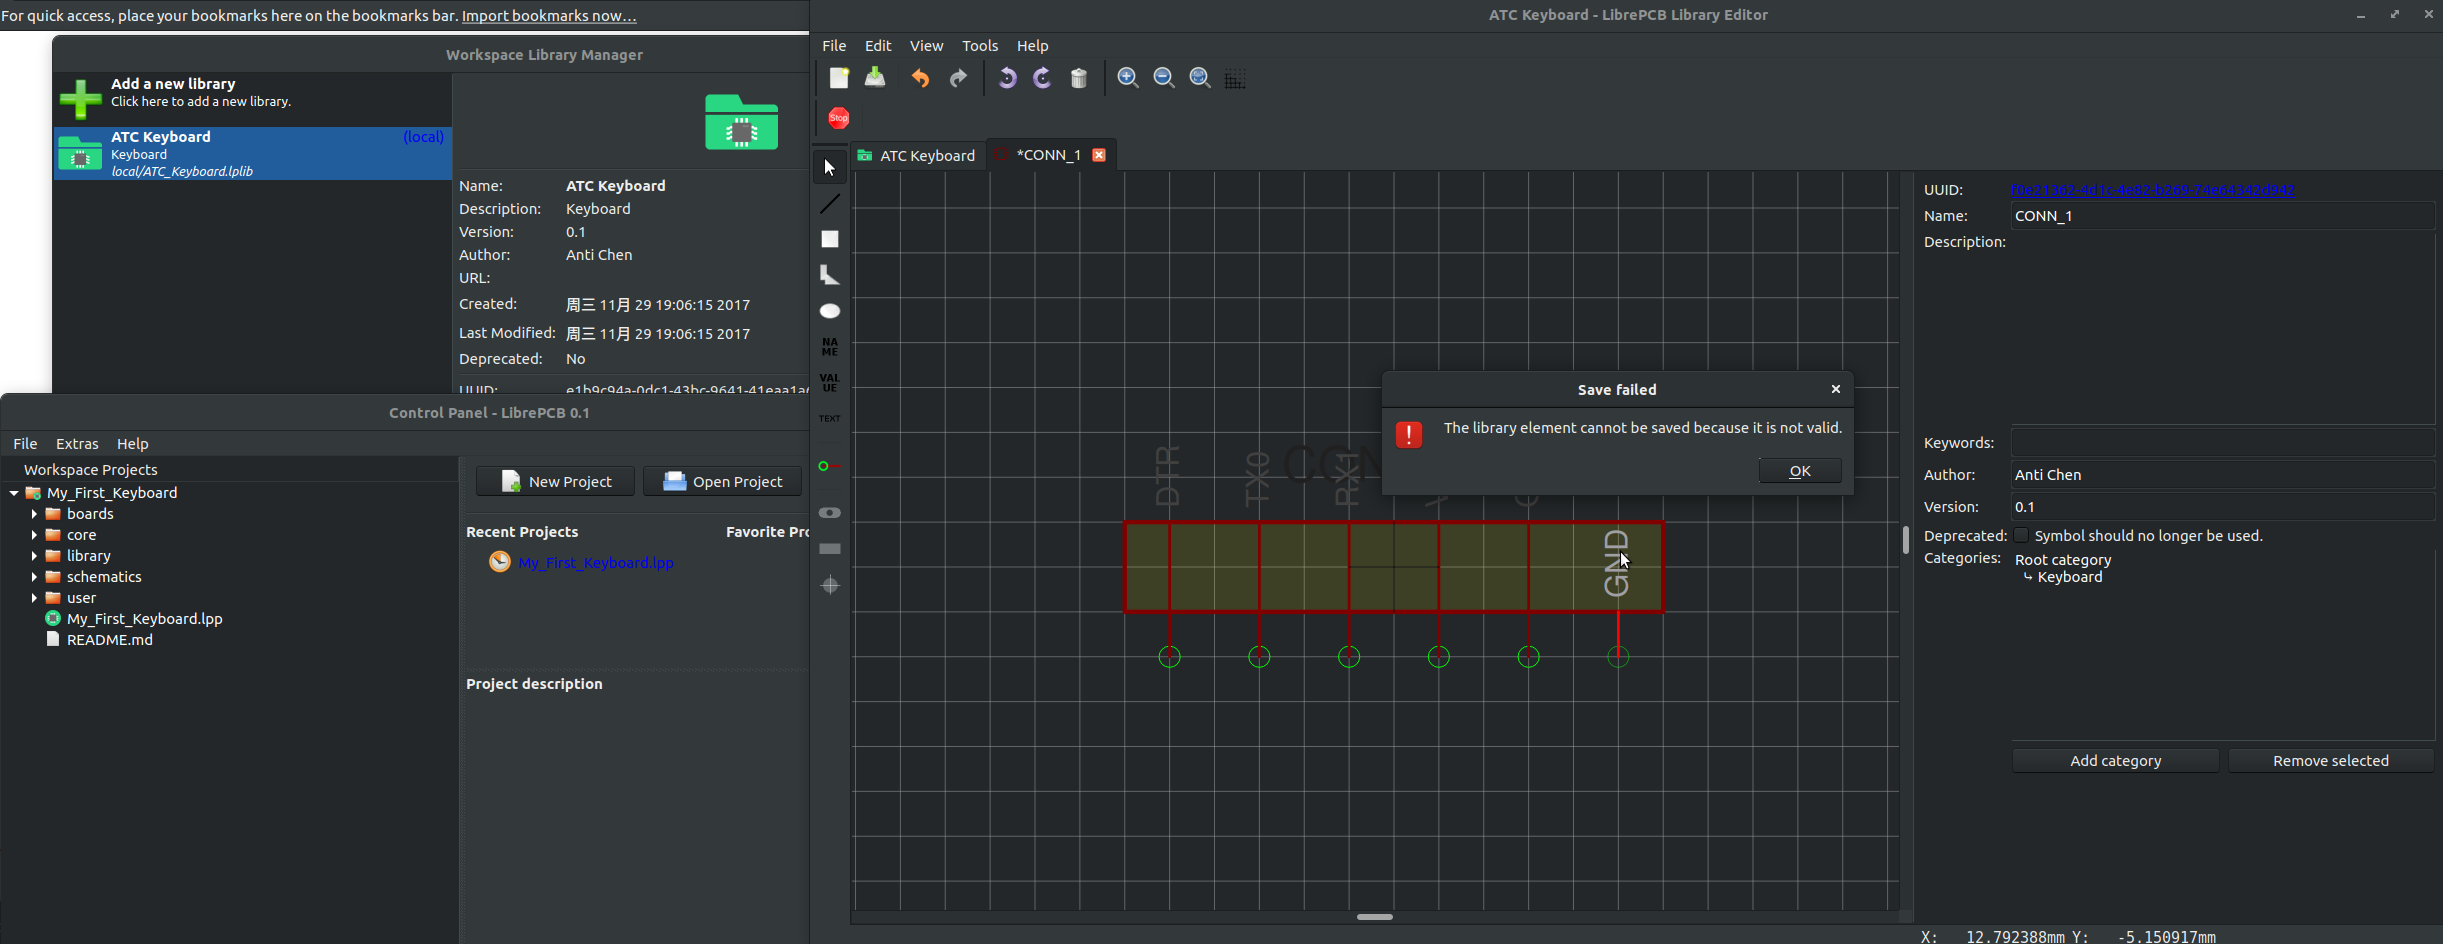Expand the schematics folder
The height and width of the screenshot is (944, 2443).
point(33,576)
